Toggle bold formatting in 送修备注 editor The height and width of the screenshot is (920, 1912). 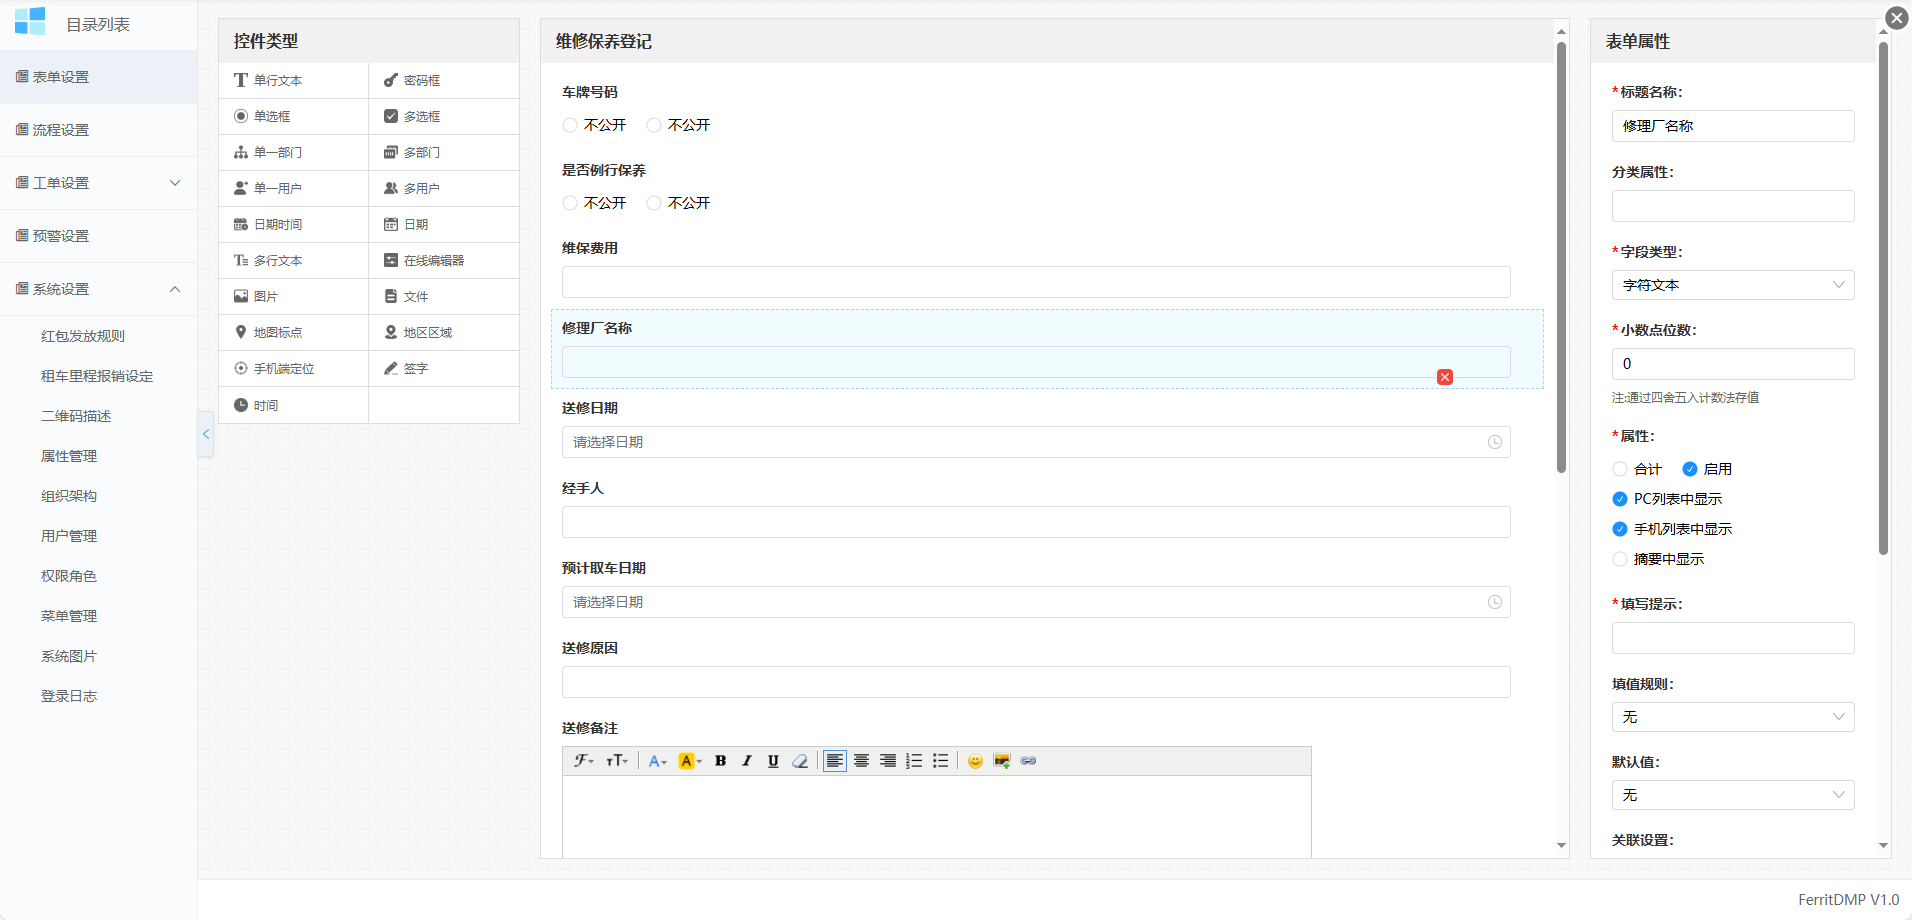pyautogui.click(x=720, y=761)
